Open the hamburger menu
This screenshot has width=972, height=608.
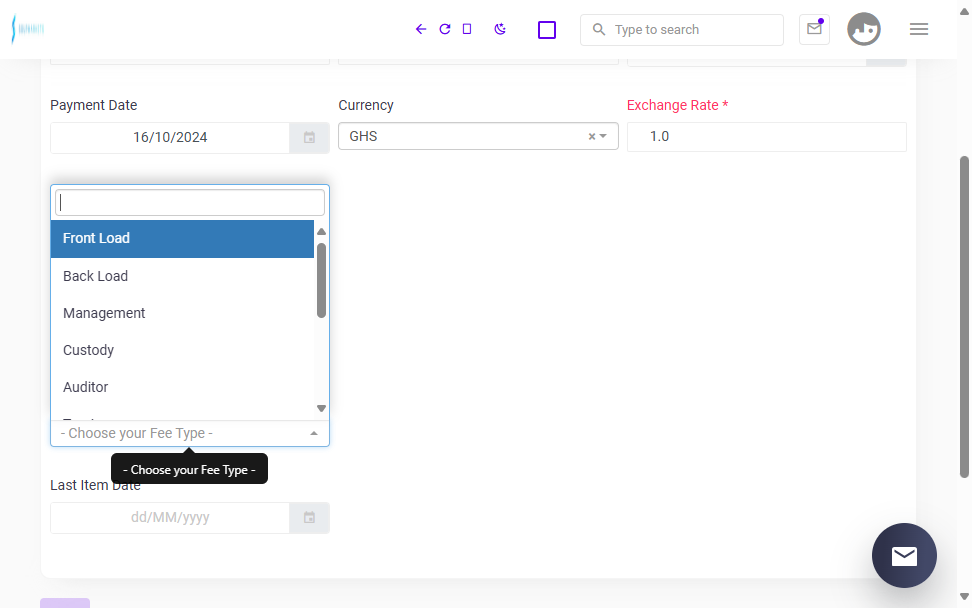click(919, 29)
